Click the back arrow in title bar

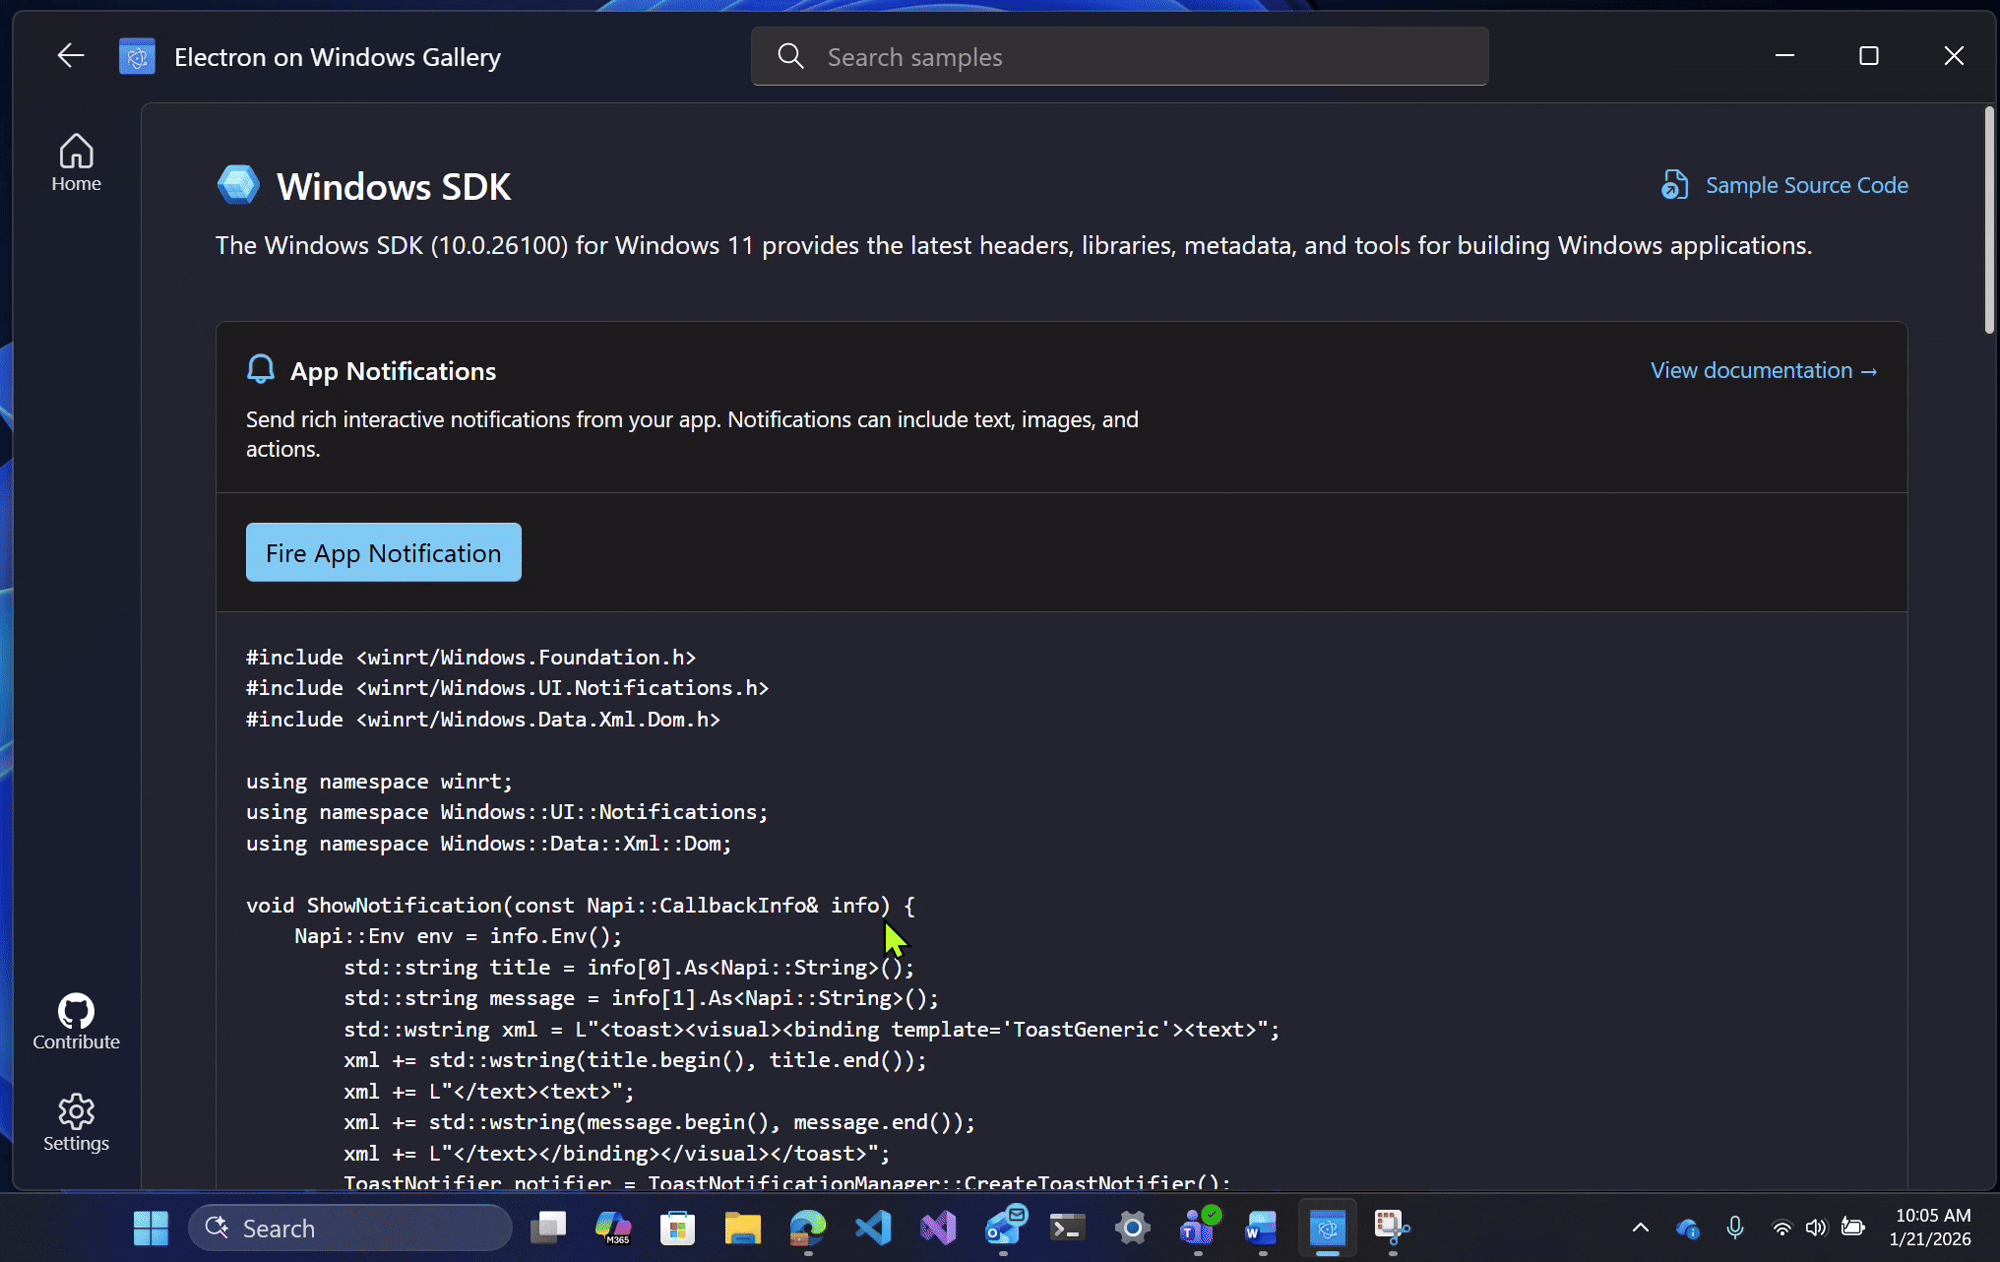tap(70, 56)
